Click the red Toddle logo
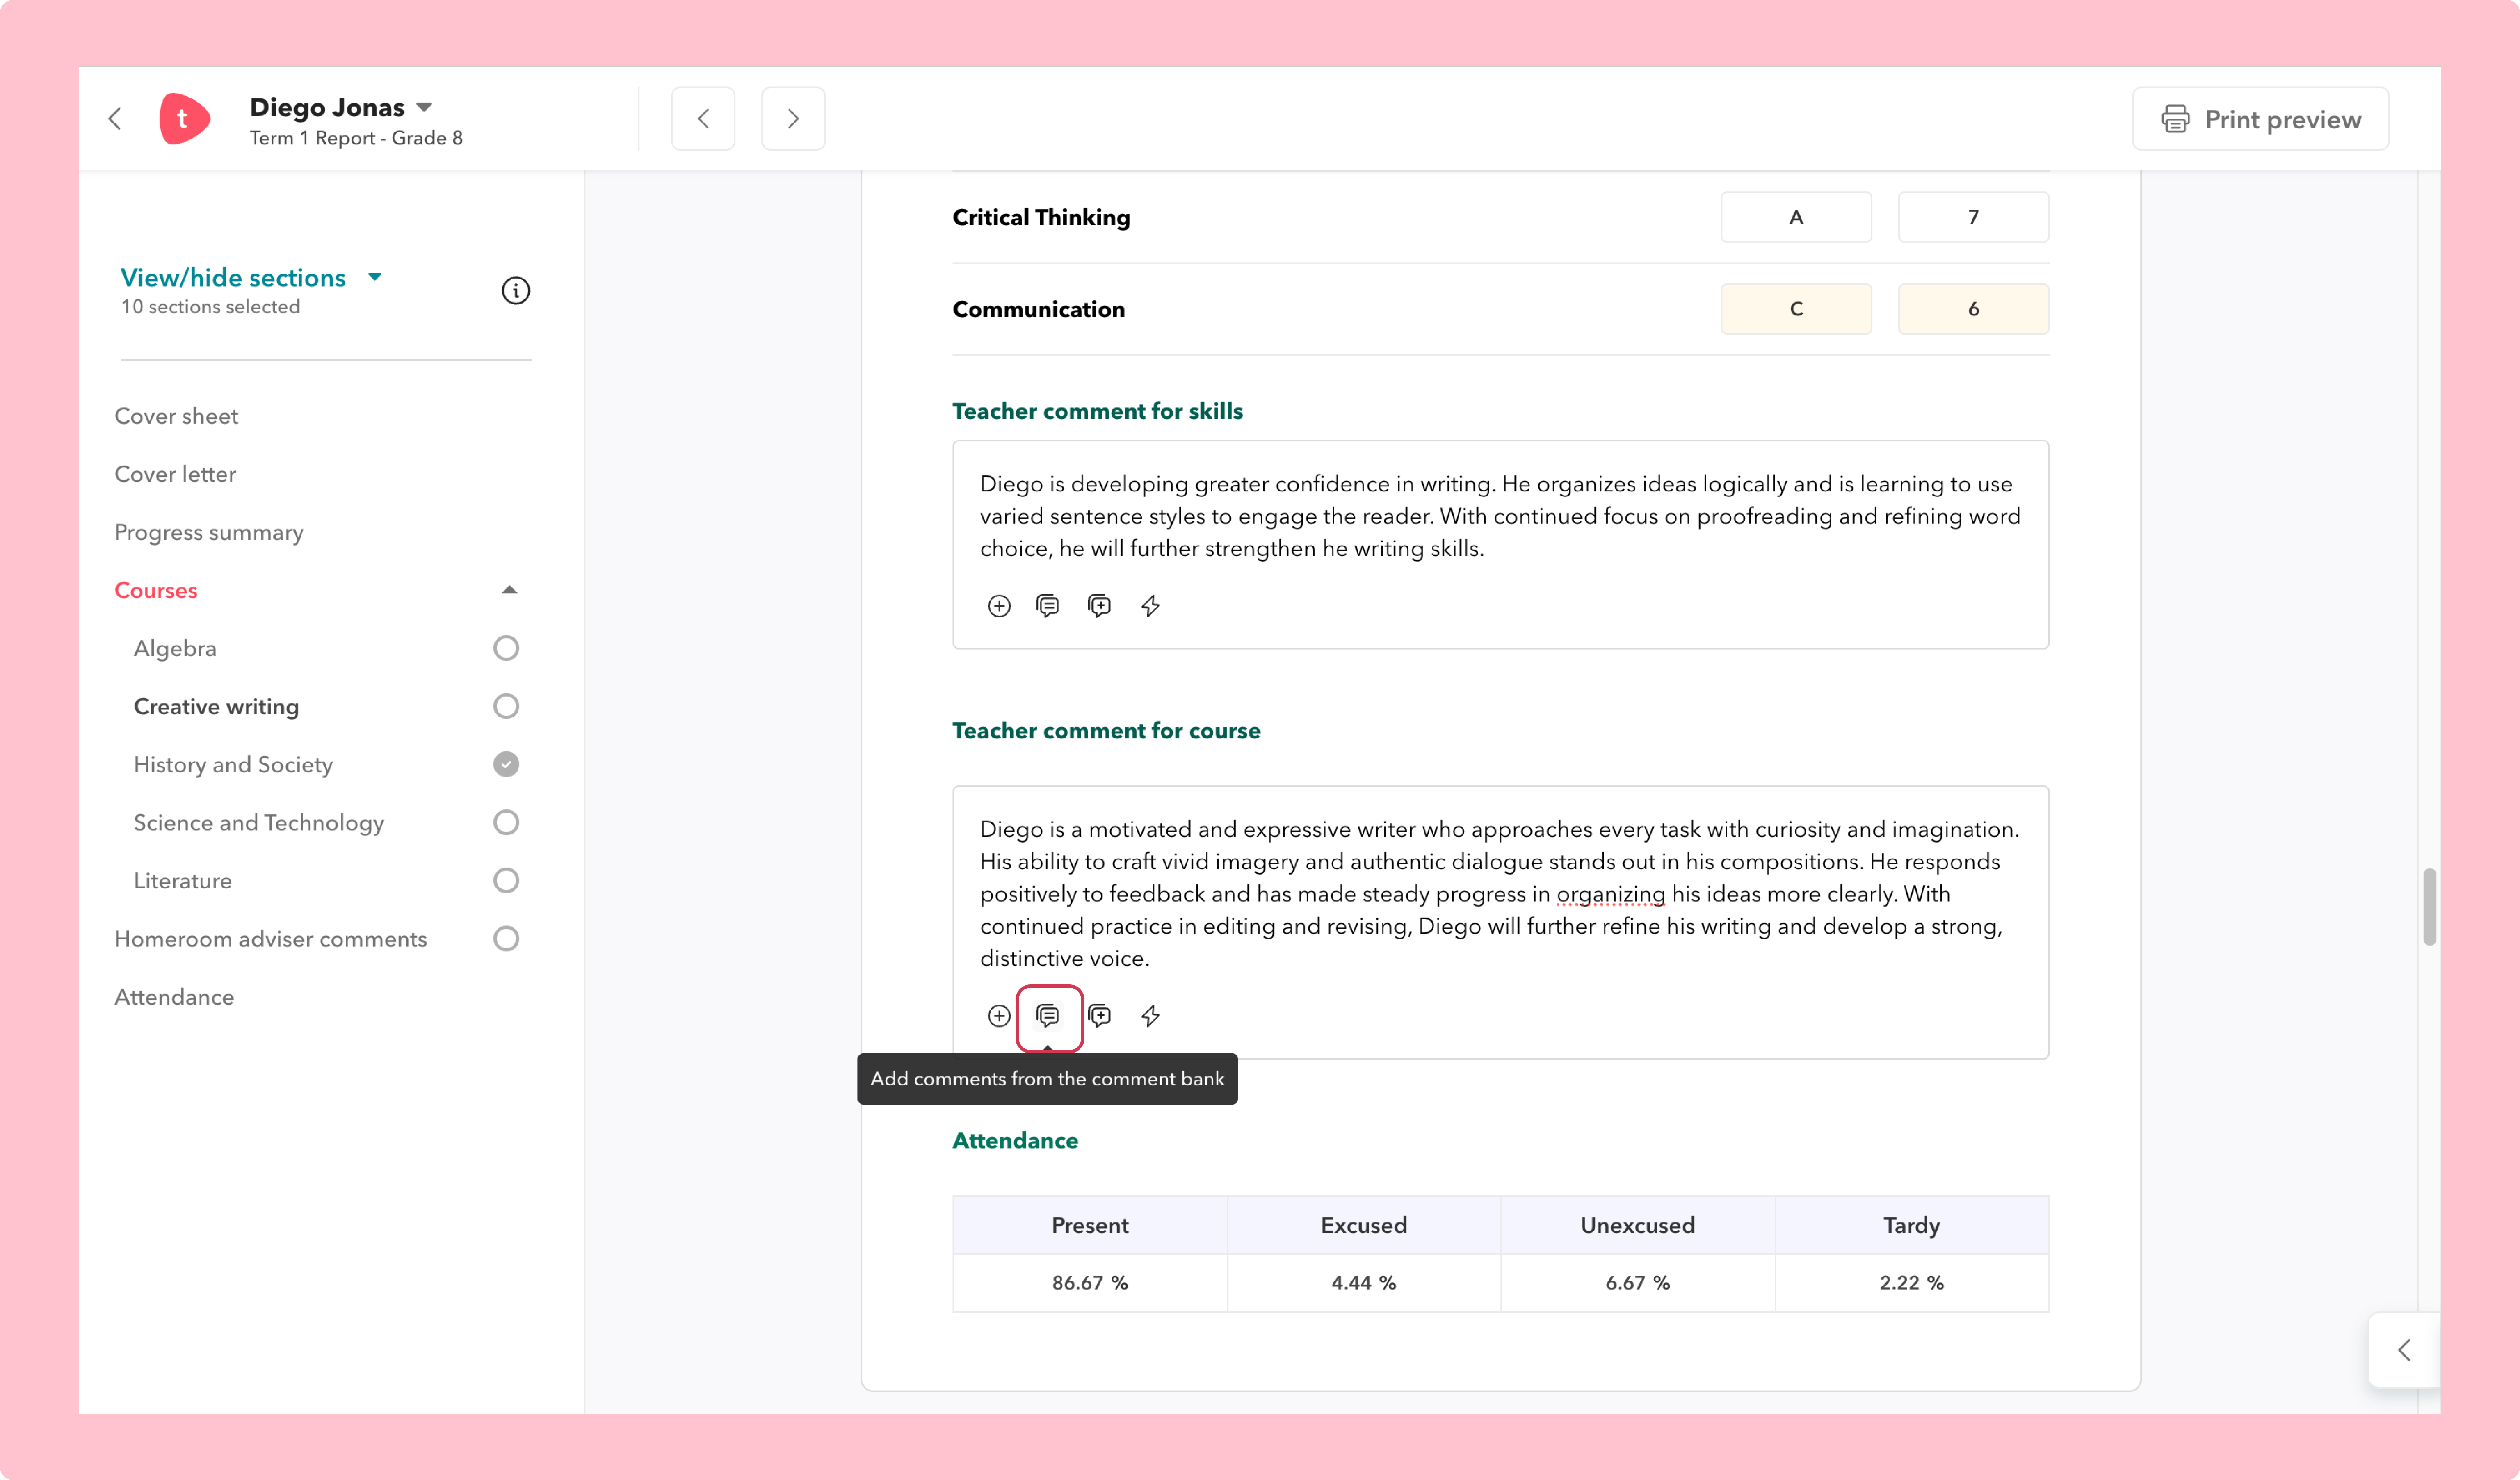The height and width of the screenshot is (1480, 2520). pyautogui.click(x=184, y=119)
